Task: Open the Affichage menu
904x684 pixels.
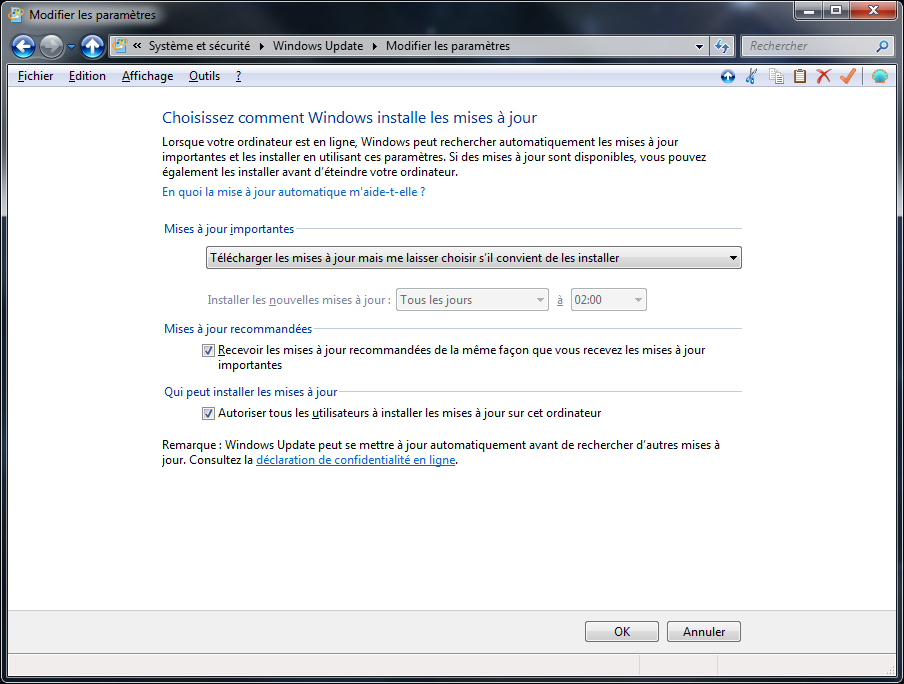Action: [148, 76]
